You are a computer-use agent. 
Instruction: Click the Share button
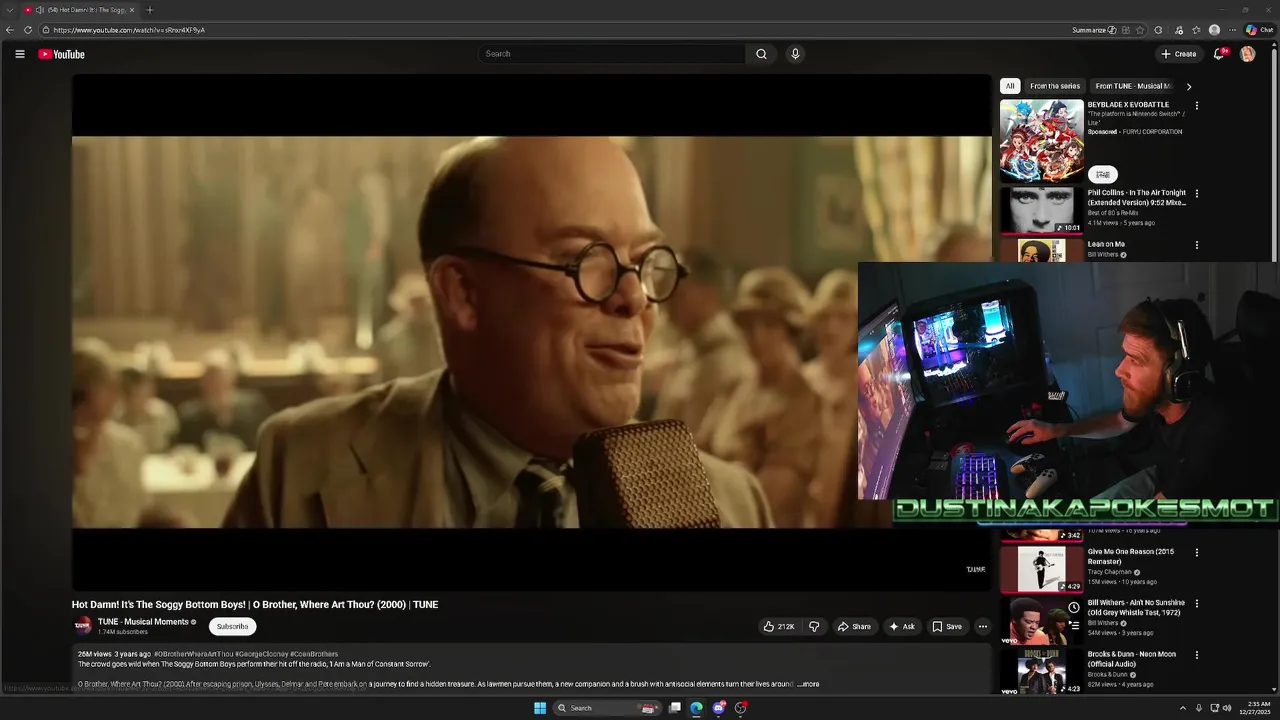click(x=854, y=627)
